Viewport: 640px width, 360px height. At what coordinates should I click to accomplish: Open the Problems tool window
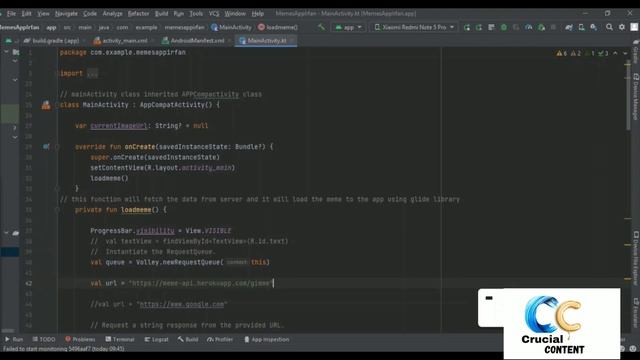80,339
